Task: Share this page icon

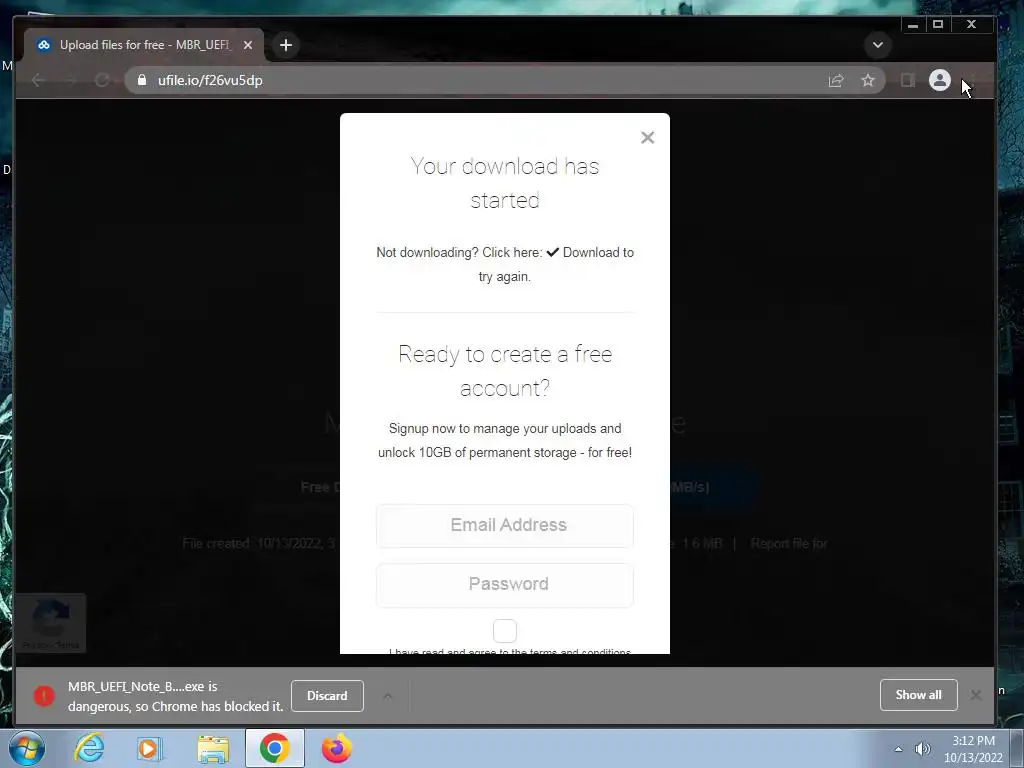Action: [836, 80]
